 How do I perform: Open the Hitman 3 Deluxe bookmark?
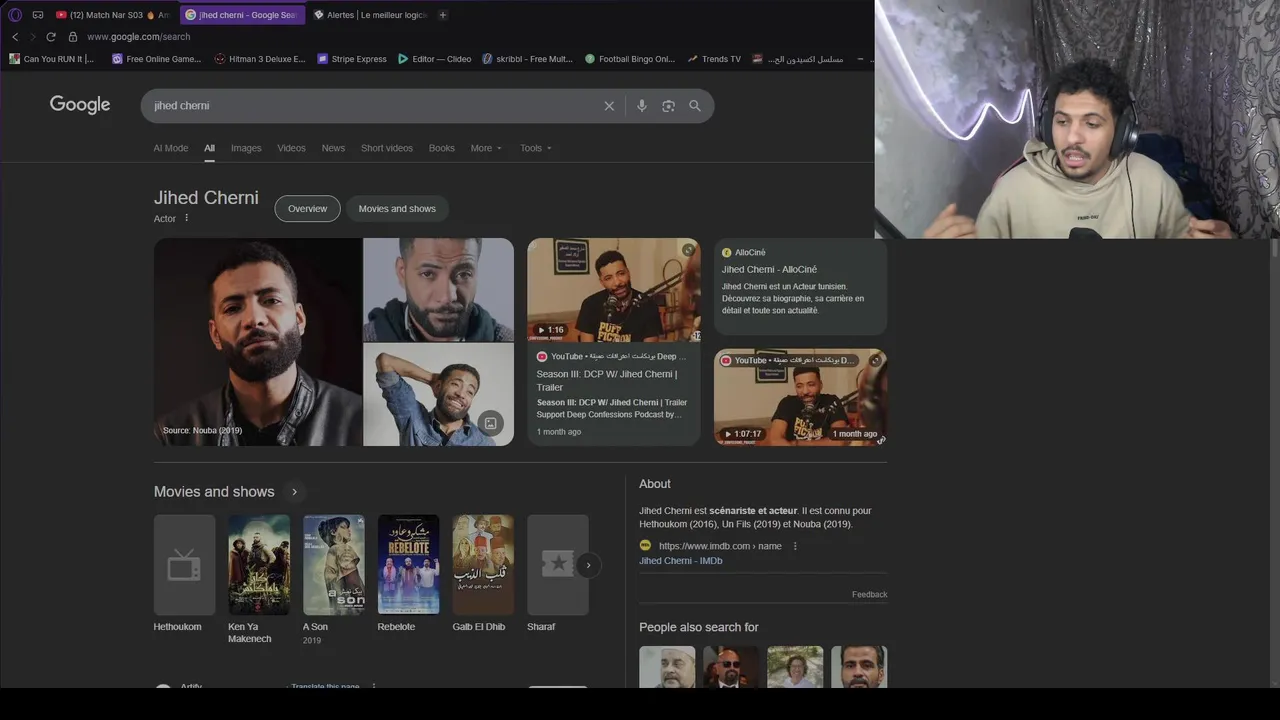[260, 59]
